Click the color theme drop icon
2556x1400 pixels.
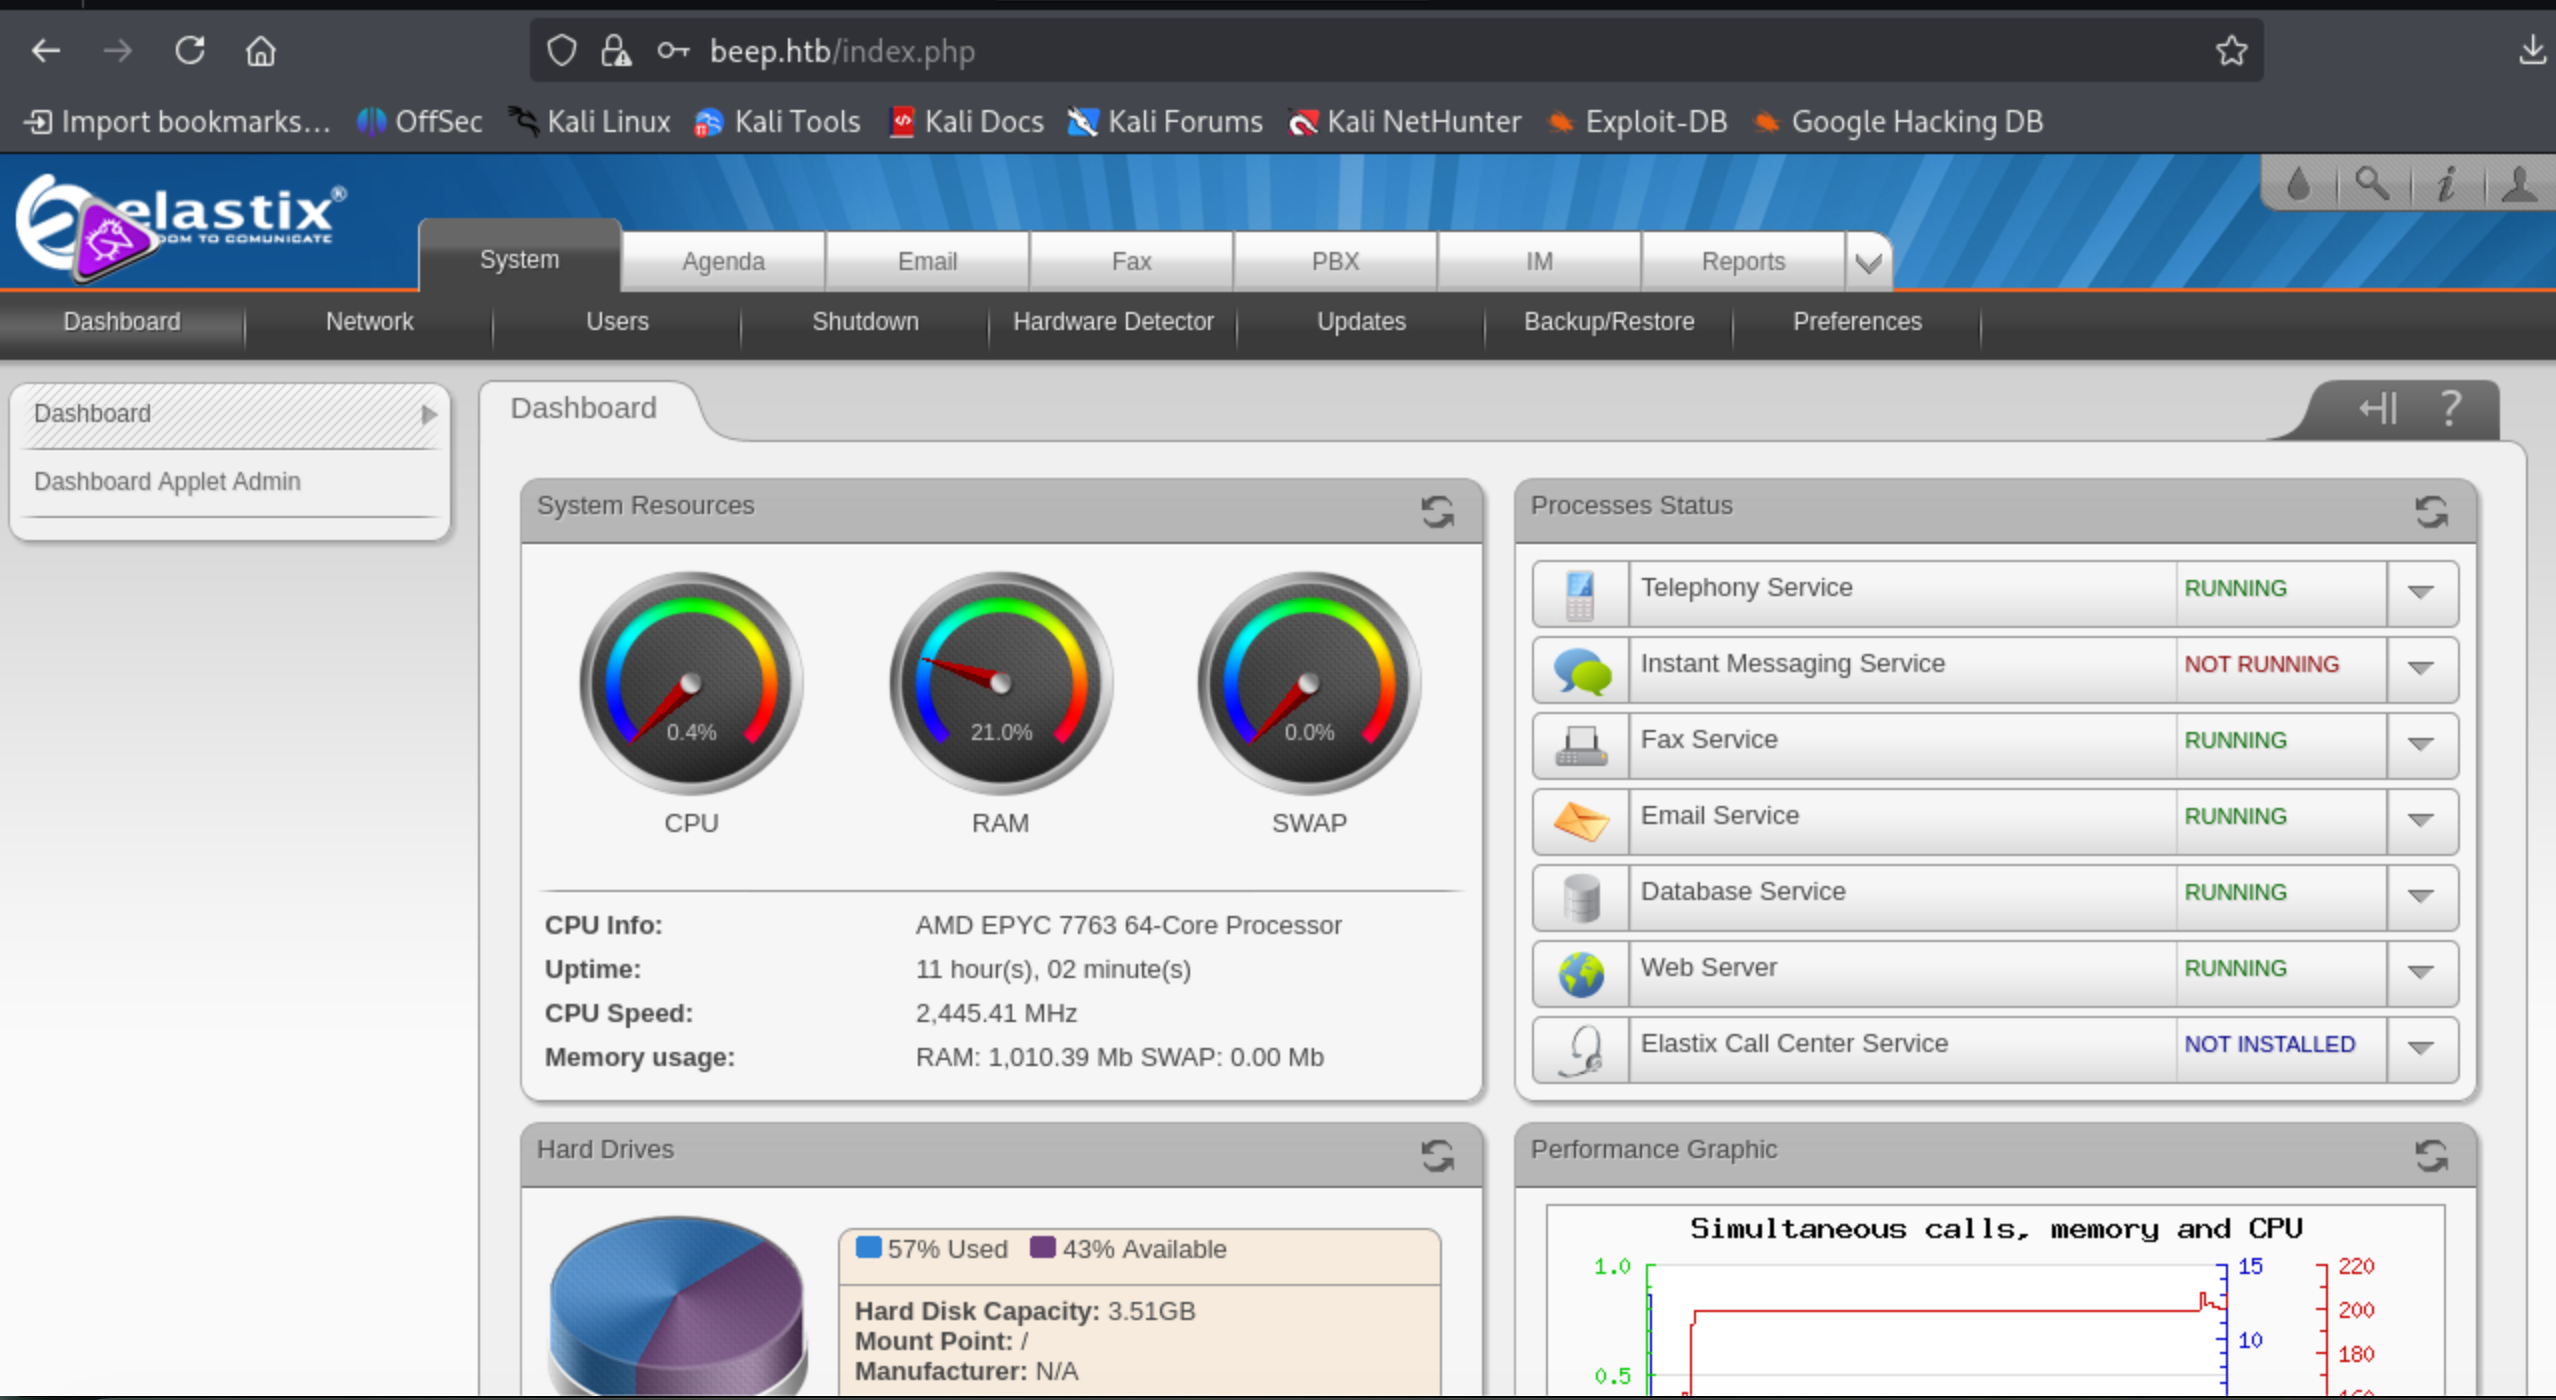click(x=2299, y=184)
